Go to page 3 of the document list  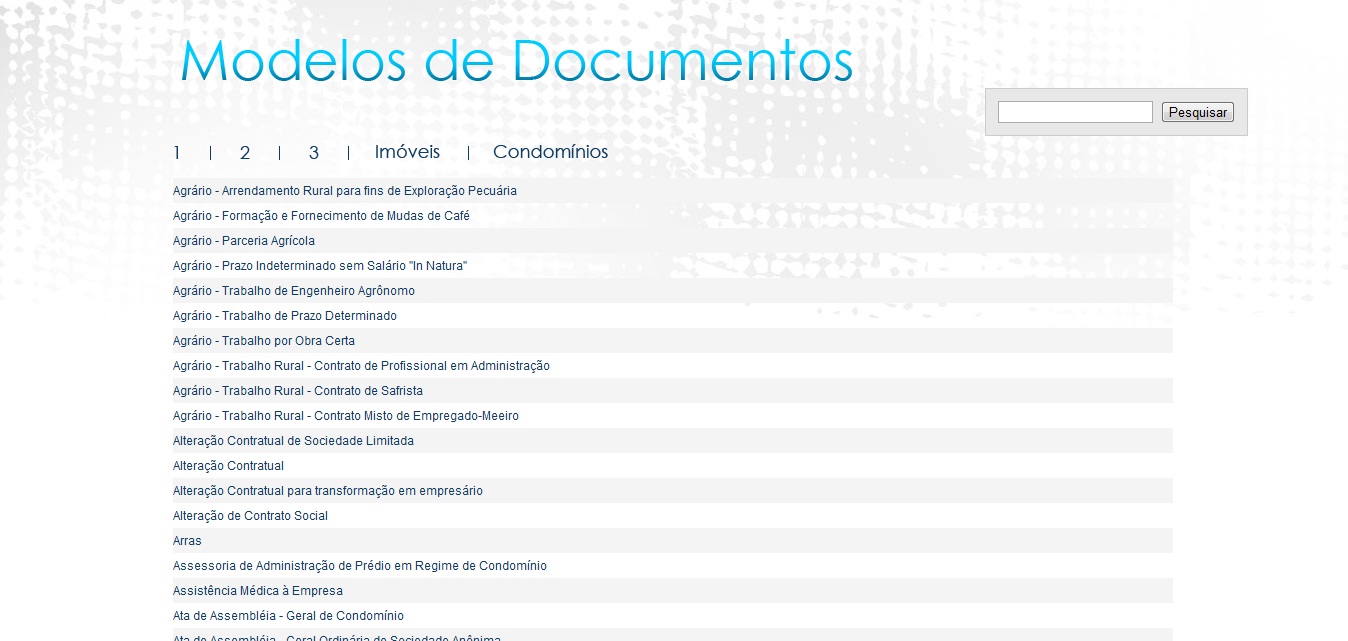(x=313, y=152)
